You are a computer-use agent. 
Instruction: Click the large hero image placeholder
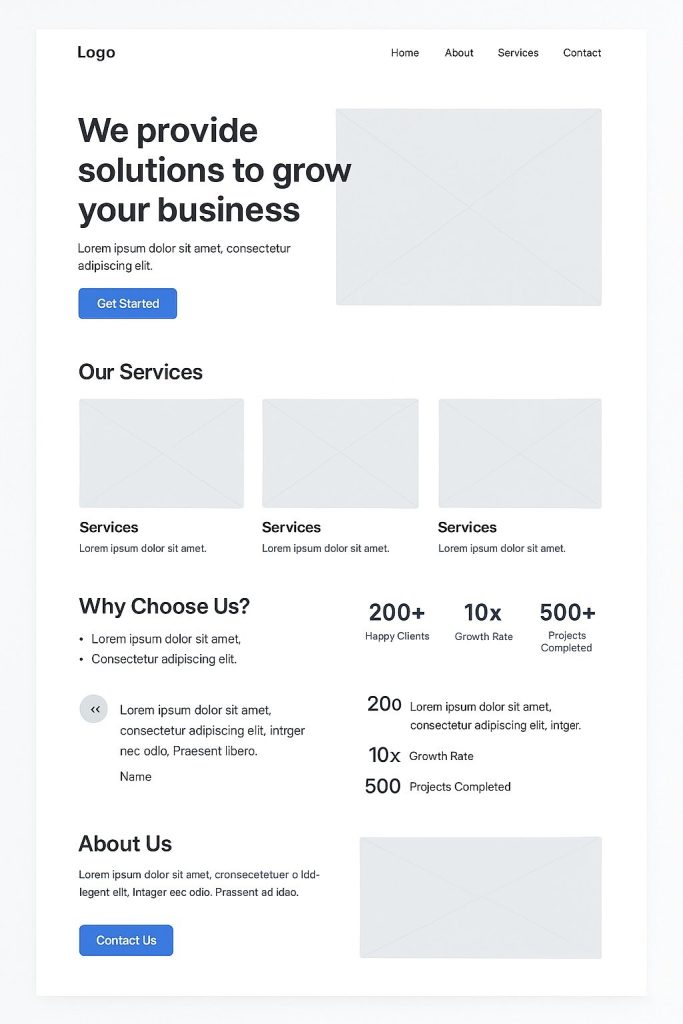coord(468,207)
